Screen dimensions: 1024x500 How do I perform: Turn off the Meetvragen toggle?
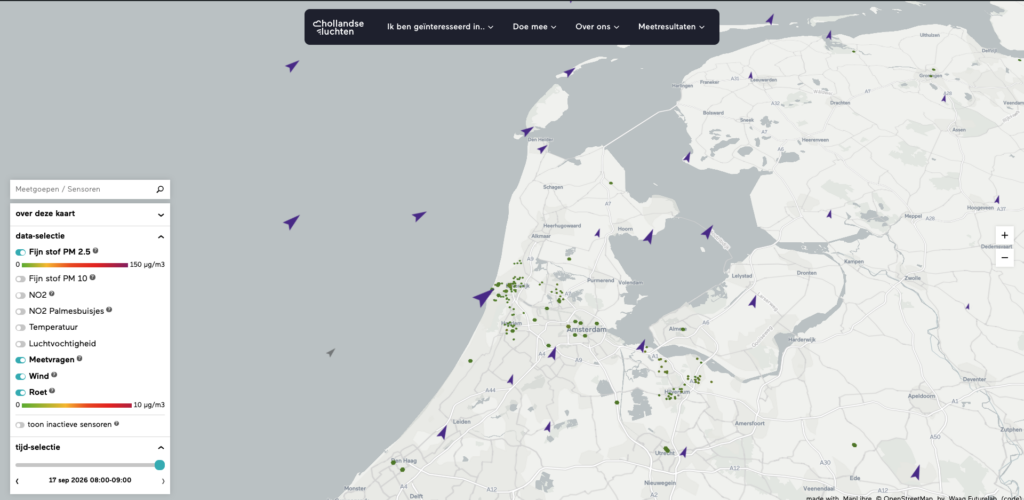(21, 360)
